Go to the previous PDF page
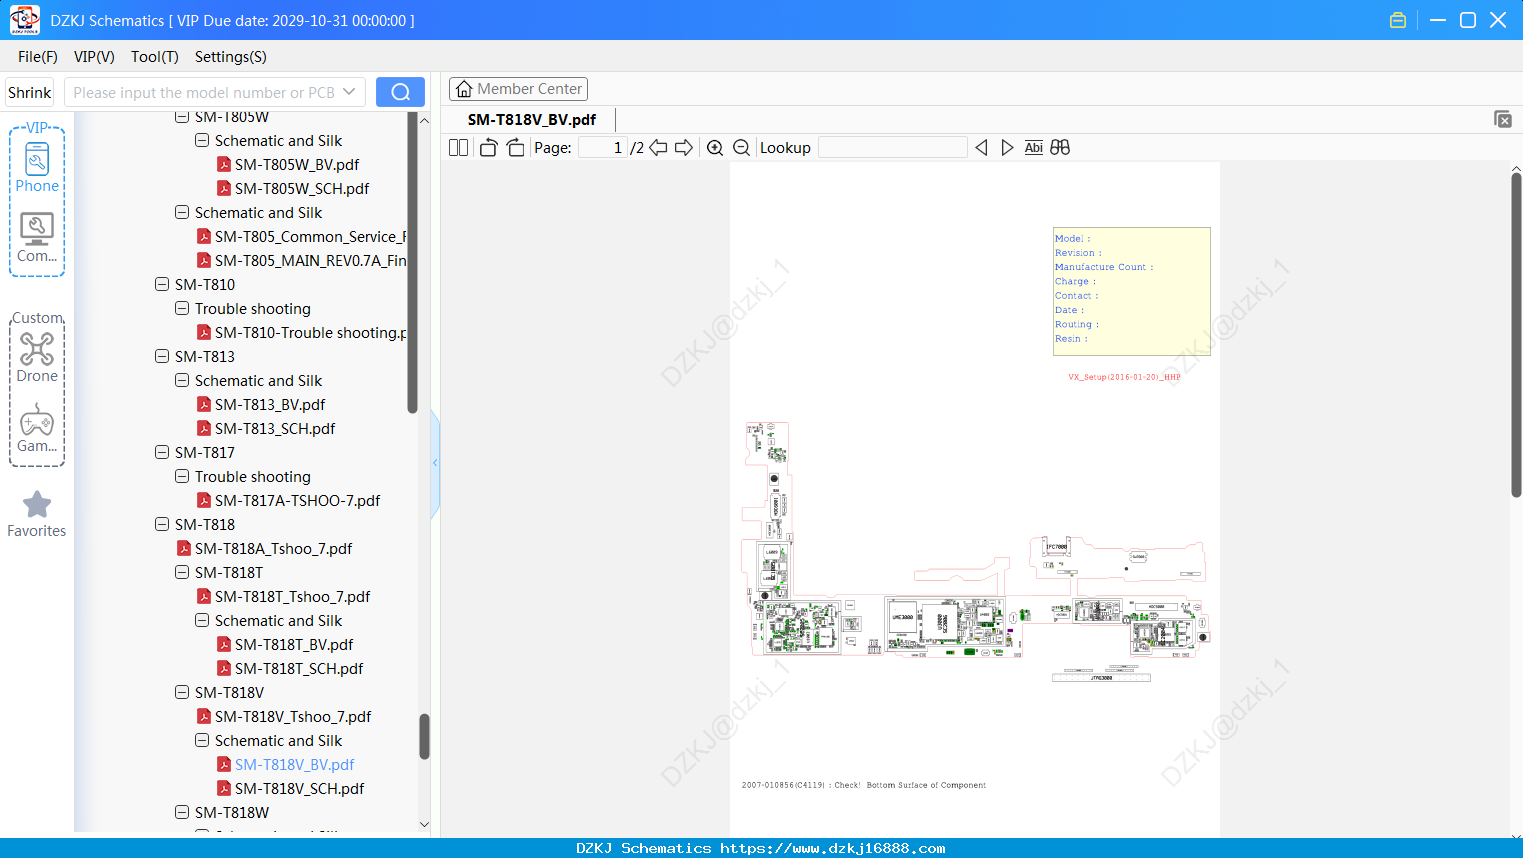 click(658, 148)
